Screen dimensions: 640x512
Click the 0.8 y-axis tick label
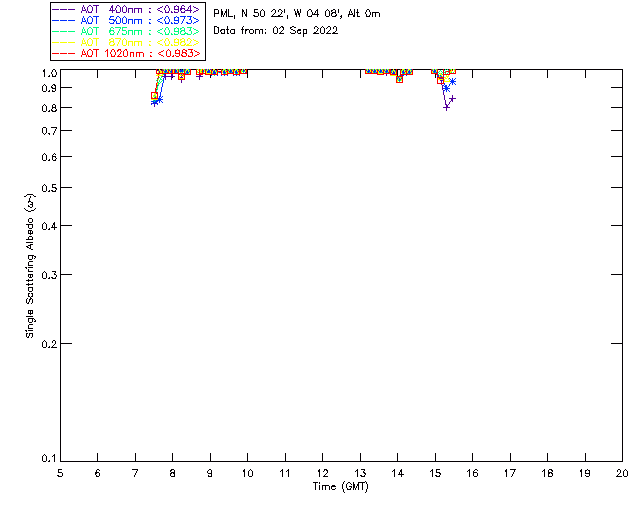49,108
